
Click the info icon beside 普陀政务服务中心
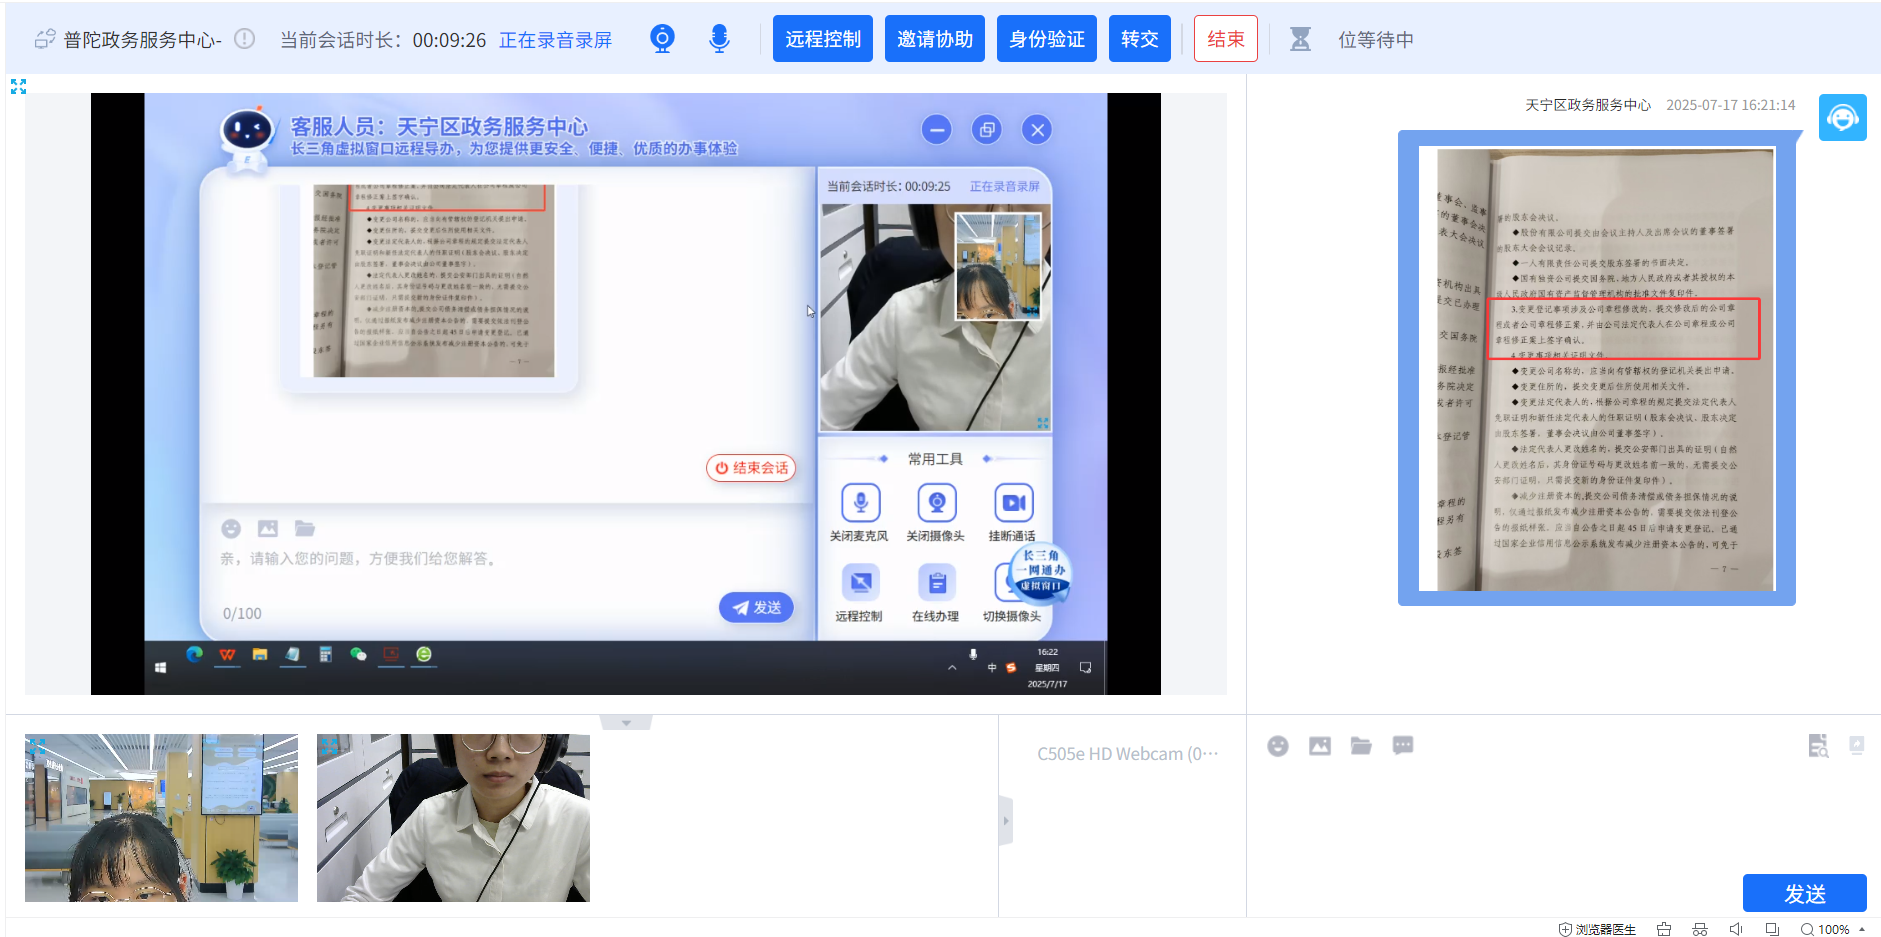pos(244,39)
